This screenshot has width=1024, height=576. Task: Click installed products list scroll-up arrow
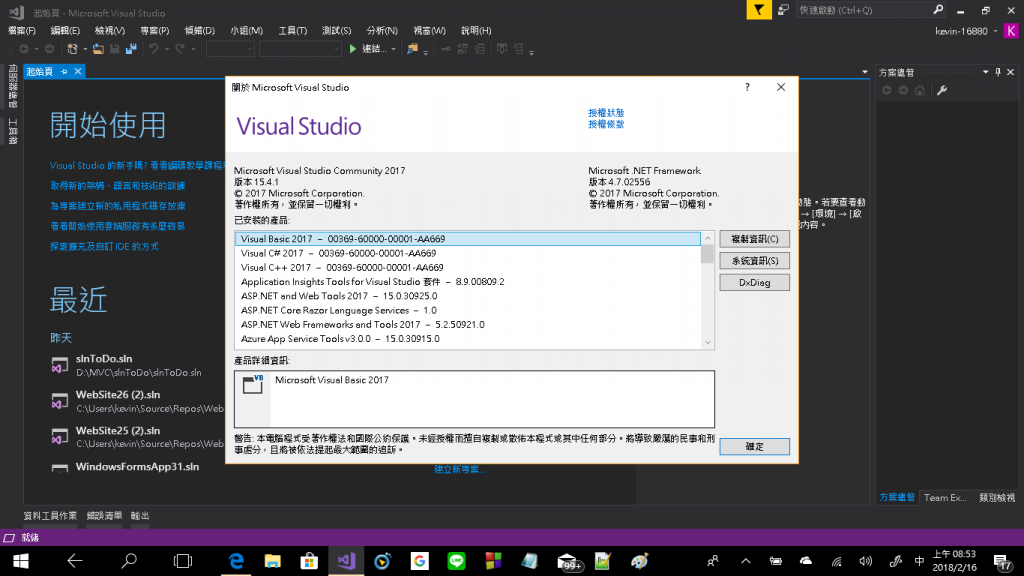click(707, 237)
